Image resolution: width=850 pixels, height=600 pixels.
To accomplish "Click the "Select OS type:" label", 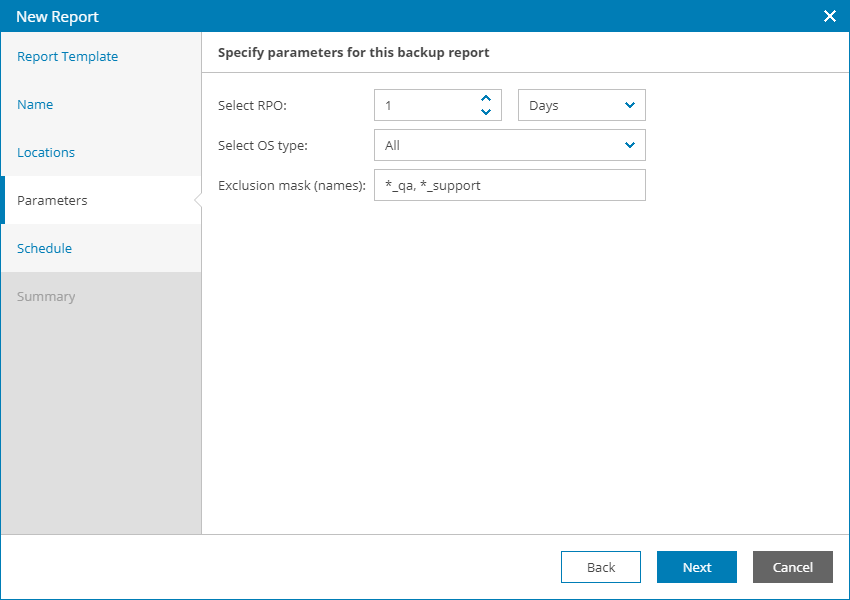I will pyautogui.click(x=263, y=145).
